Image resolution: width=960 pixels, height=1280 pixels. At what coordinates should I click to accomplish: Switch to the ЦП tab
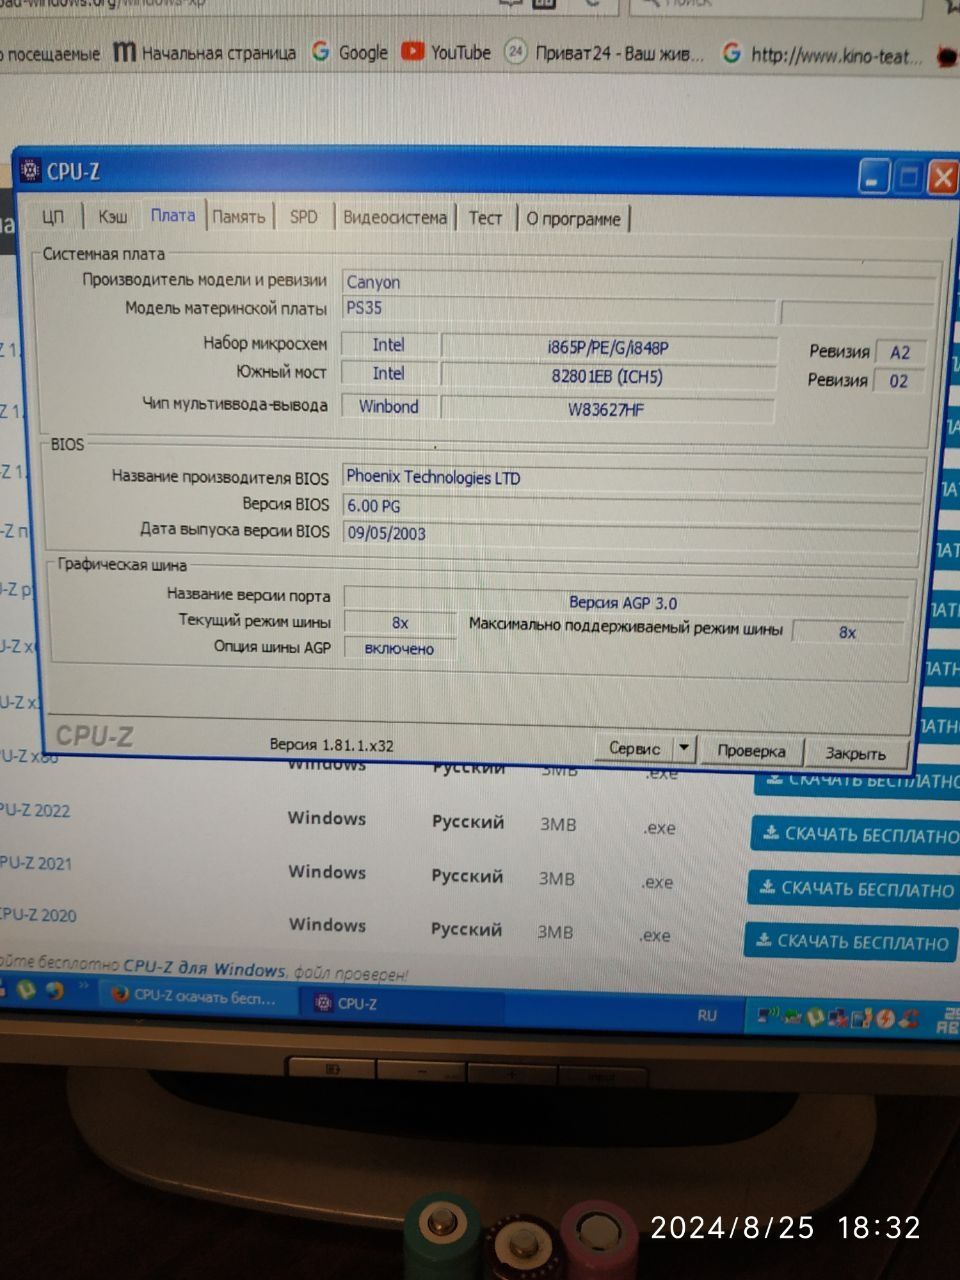tap(53, 217)
